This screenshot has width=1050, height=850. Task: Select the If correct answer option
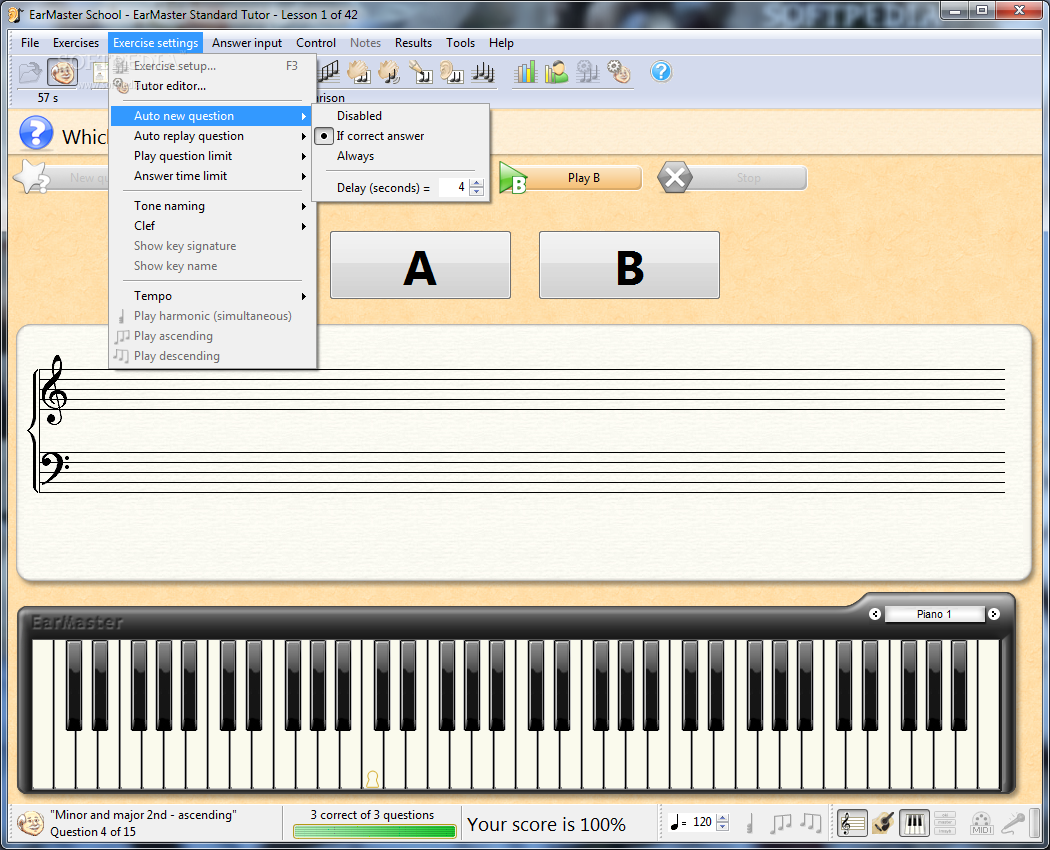[x=380, y=136]
